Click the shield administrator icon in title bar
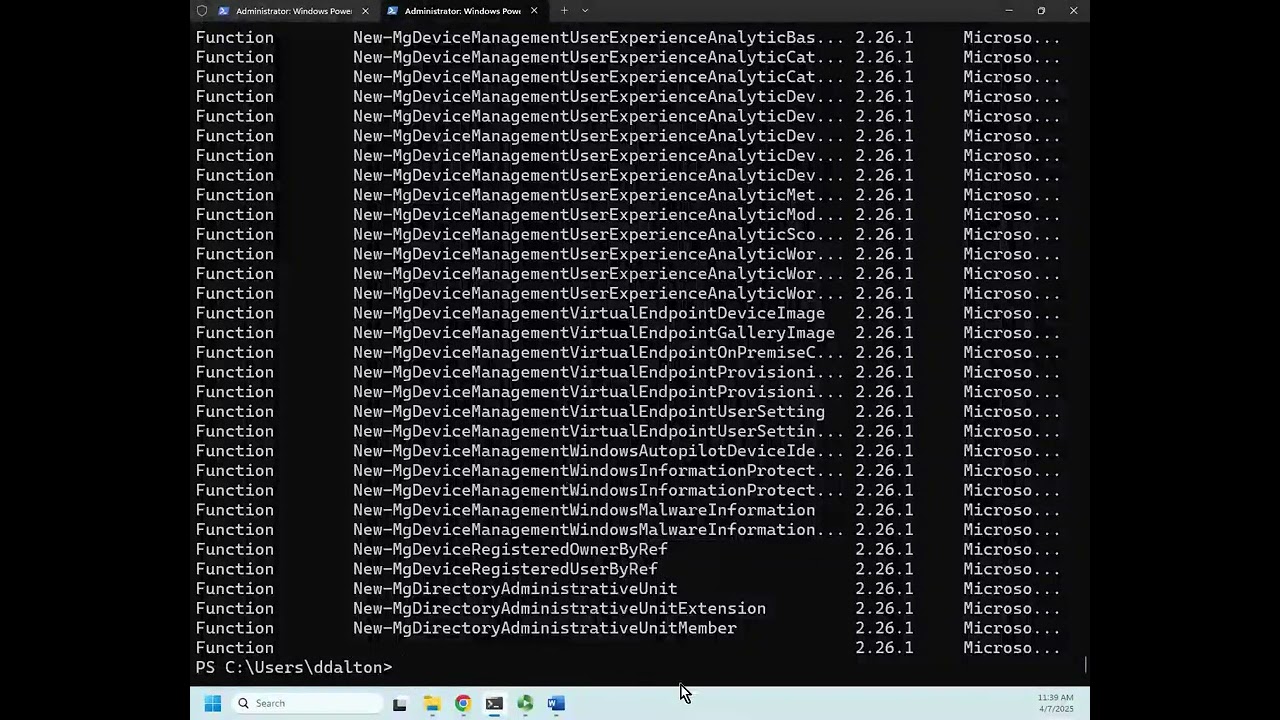The image size is (1280, 720). [x=201, y=11]
